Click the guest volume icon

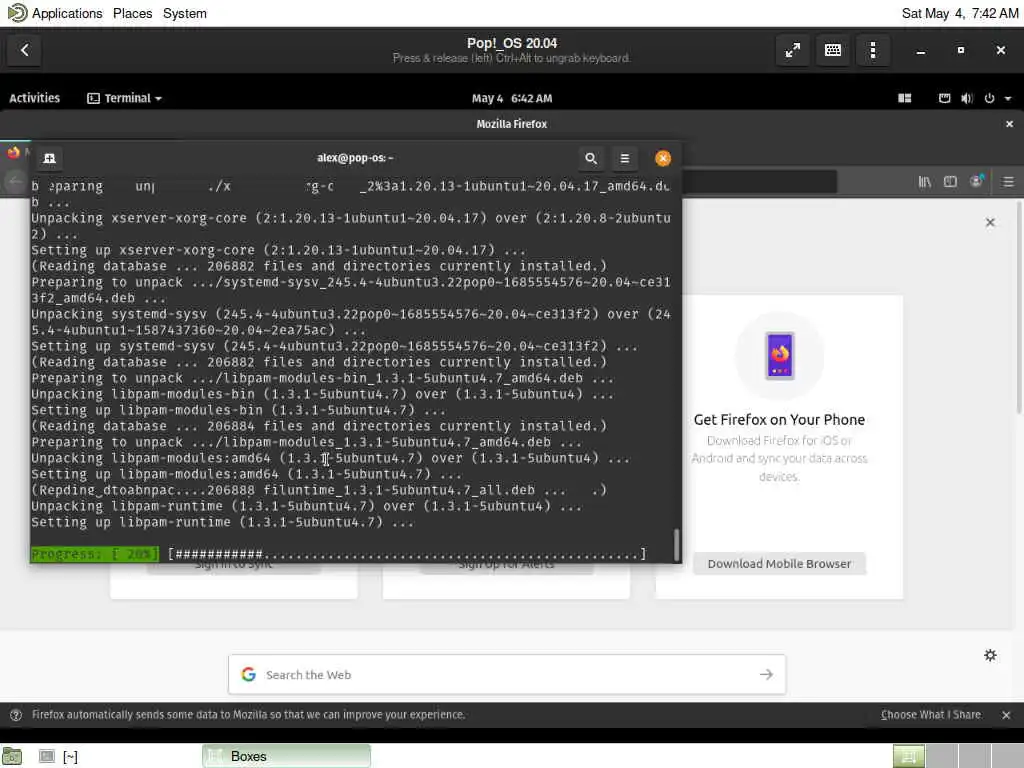pyautogui.click(x=967, y=98)
